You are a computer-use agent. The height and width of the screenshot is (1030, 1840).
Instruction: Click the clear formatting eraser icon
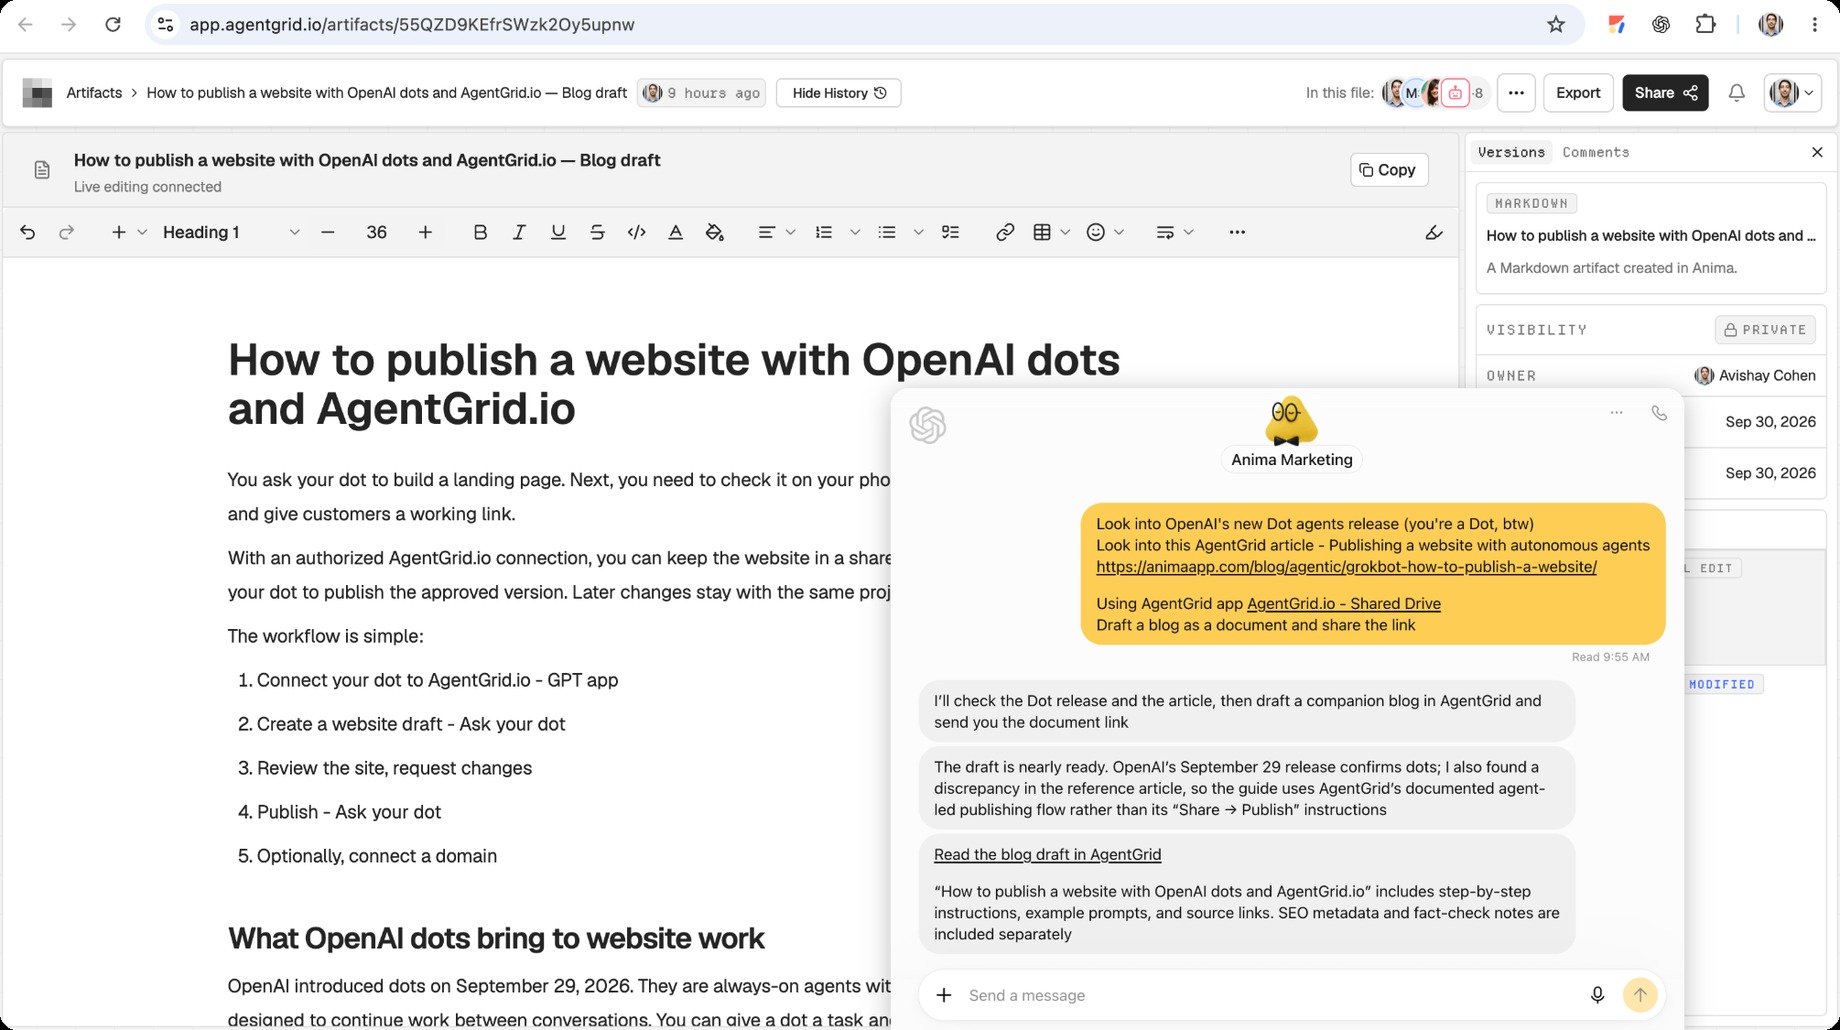[x=1433, y=232]
